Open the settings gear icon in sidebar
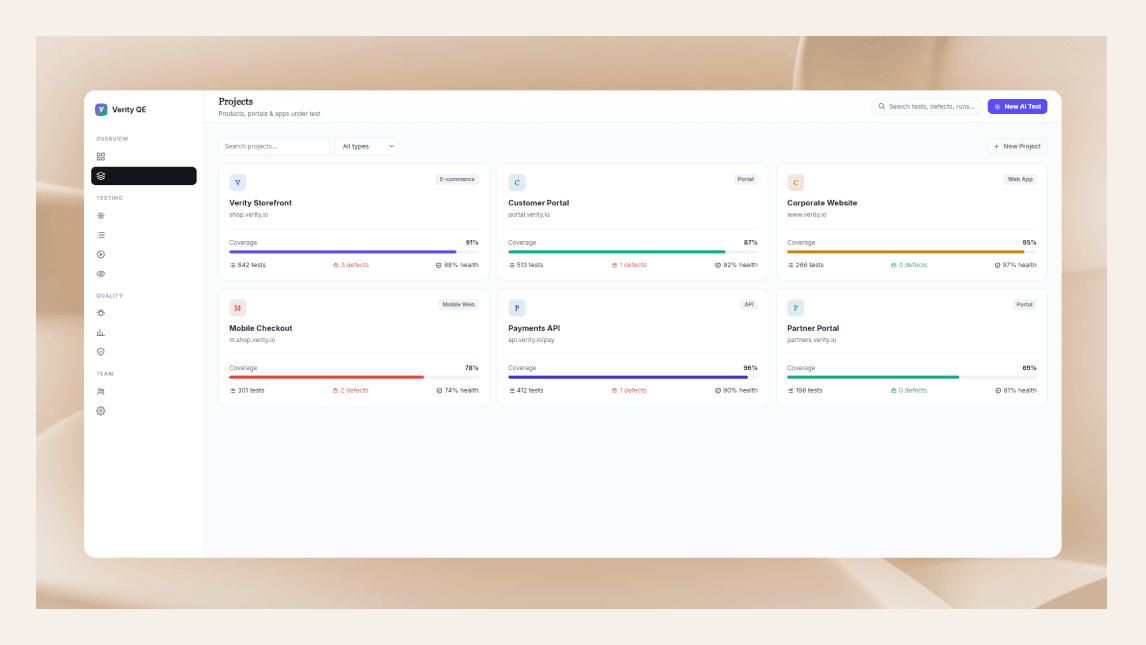 (101, 411)
